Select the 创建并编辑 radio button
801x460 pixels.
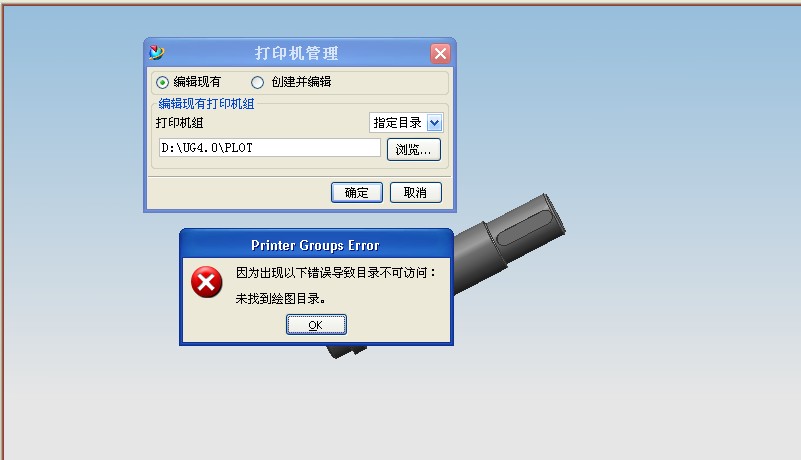(x=257, y=82)
